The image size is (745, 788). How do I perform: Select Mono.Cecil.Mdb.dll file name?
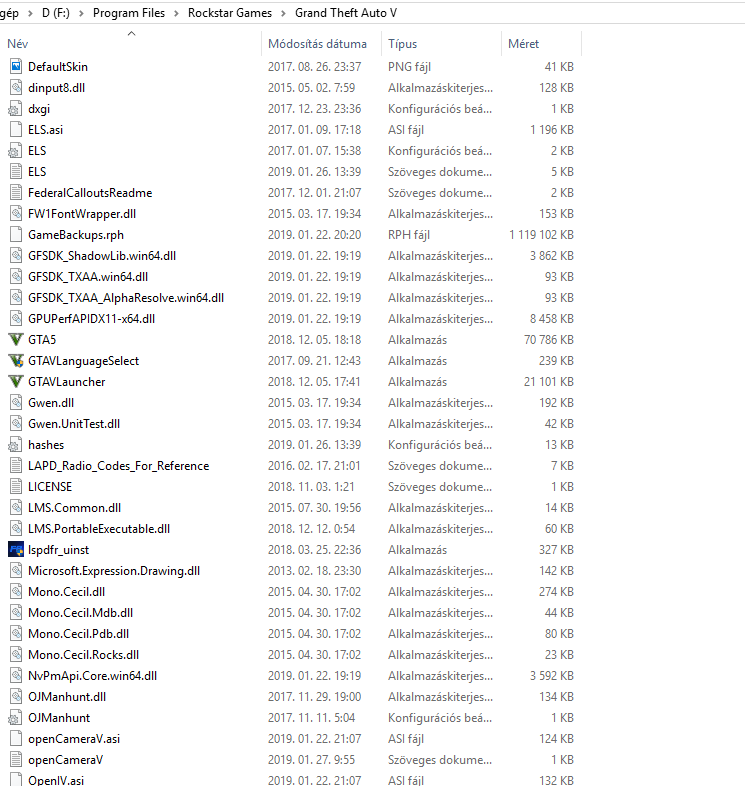click(80, 613)
